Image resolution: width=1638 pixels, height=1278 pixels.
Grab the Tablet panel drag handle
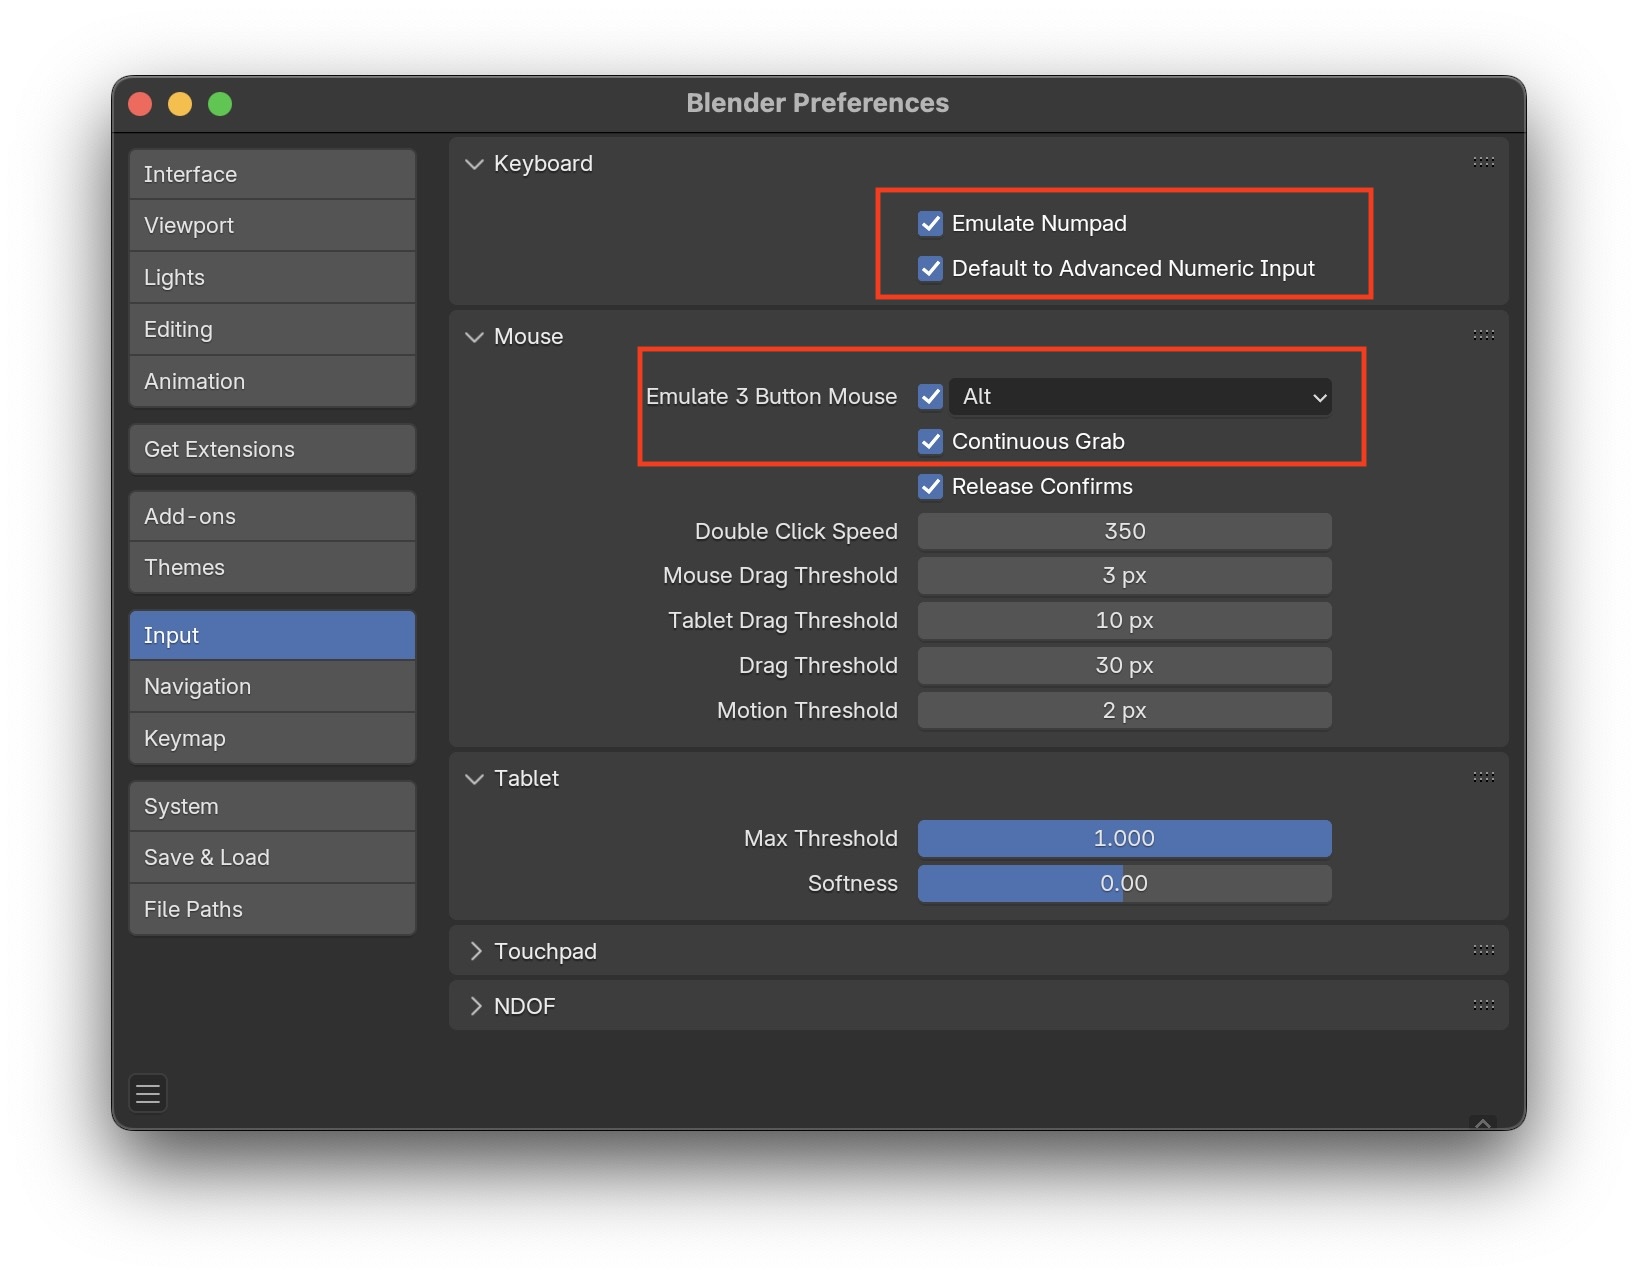1483,777
